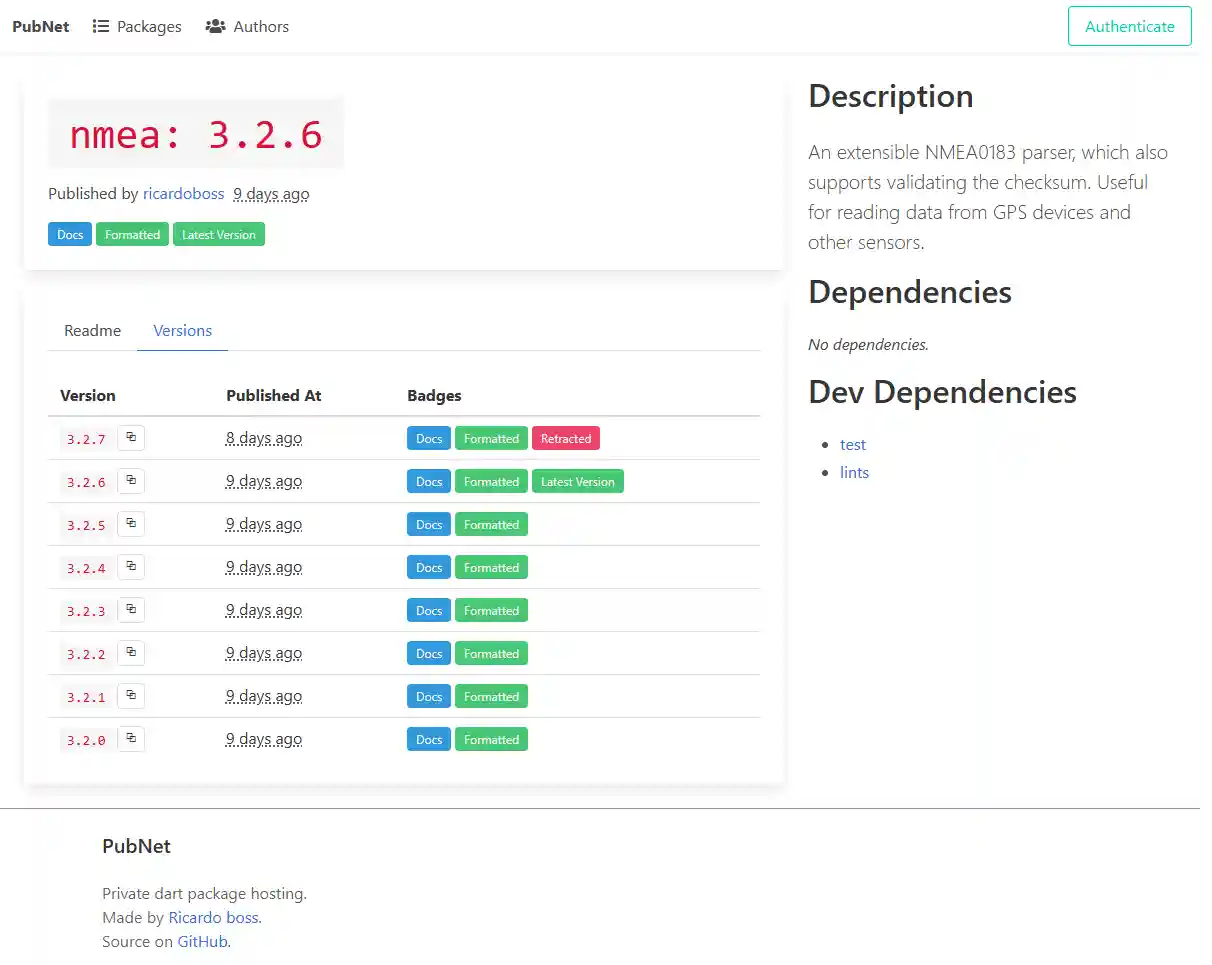1212x965 pixels.
Task: Open the Formatted badge for version 3.2.4
Action: click(x=491, y=567)
